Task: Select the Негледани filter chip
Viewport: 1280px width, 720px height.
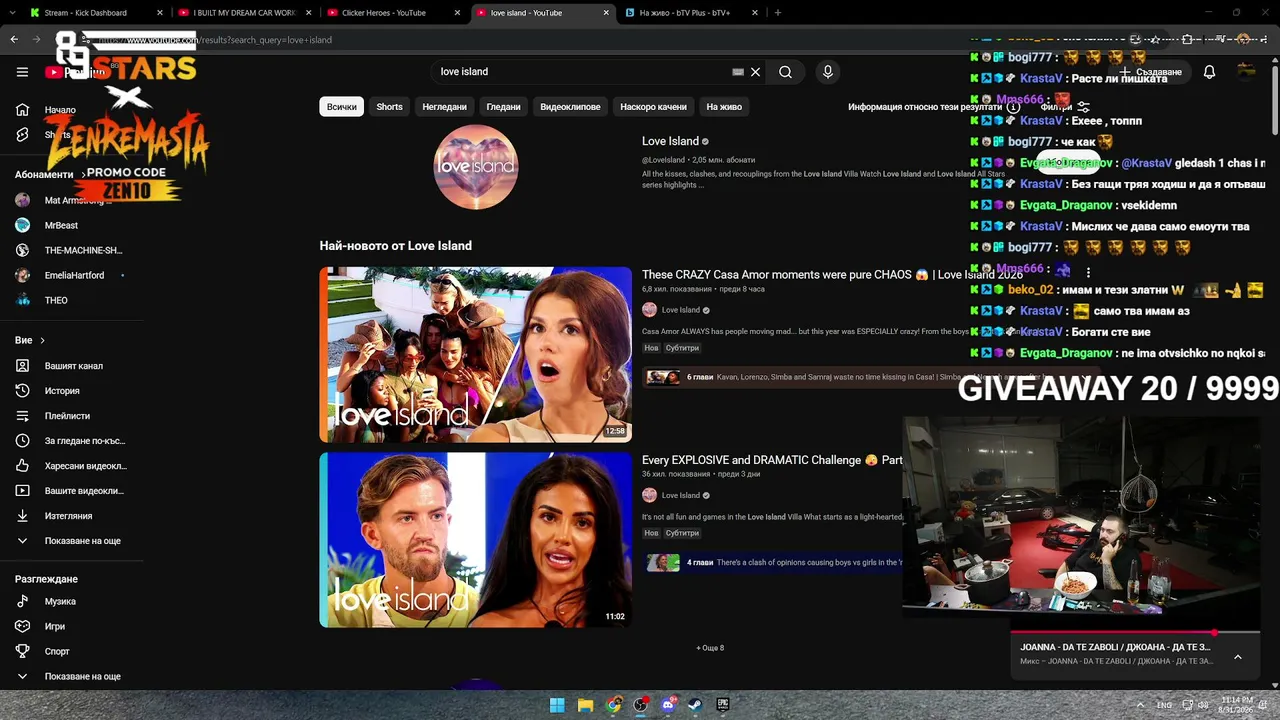Action: coord(444,107)
